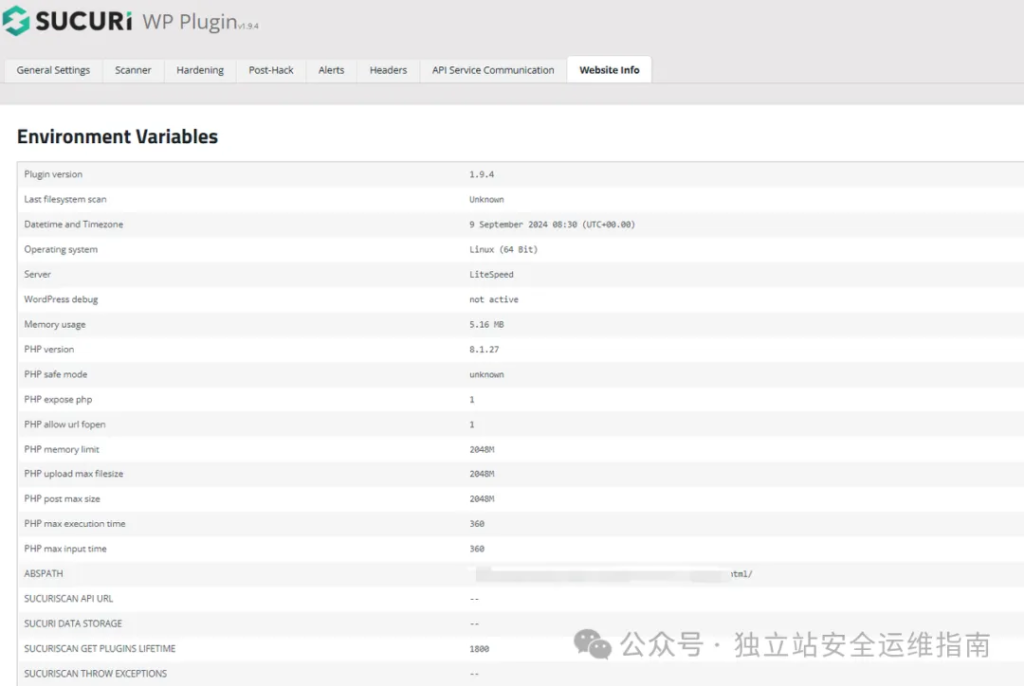
Task: Open the General Settings tab
Action: click(54, 70)
